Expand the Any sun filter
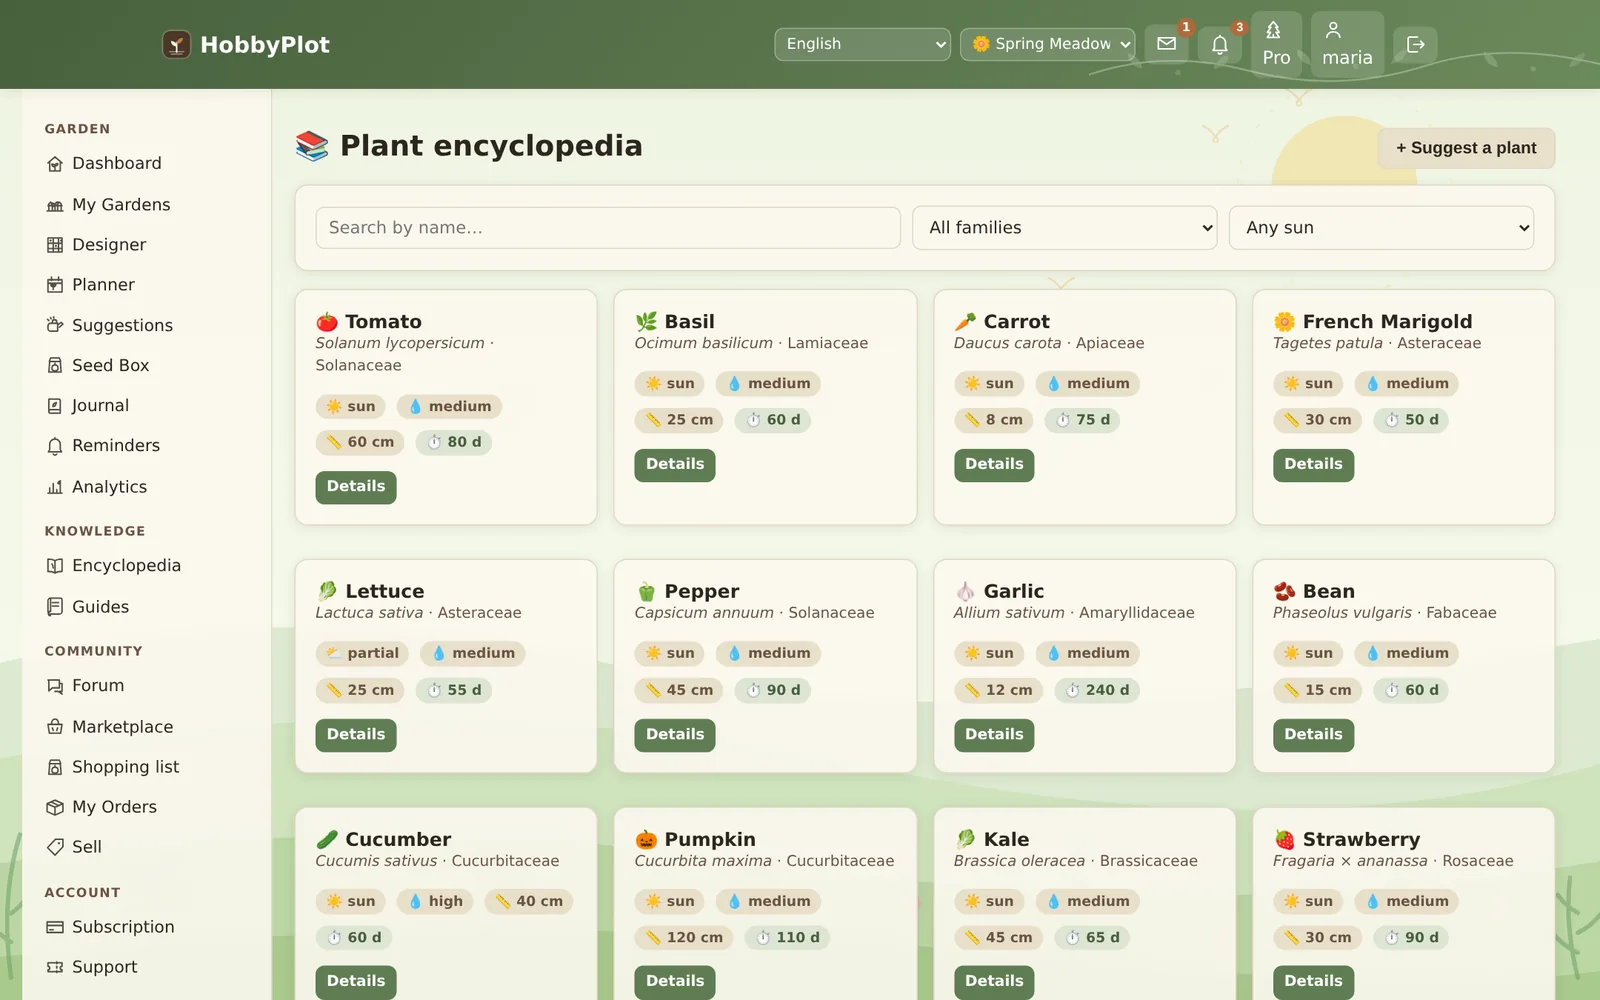1600x1000 pixels. point(1381,228)
